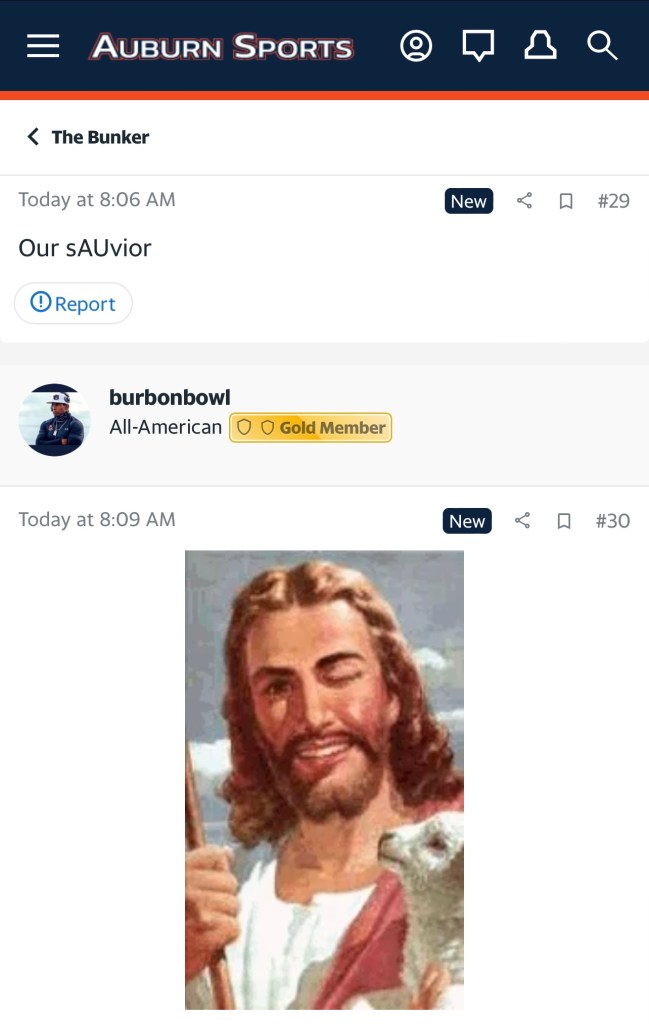Bookmark post #29
This screenshot has height=1024, width=649.
(x=566, y=201)
